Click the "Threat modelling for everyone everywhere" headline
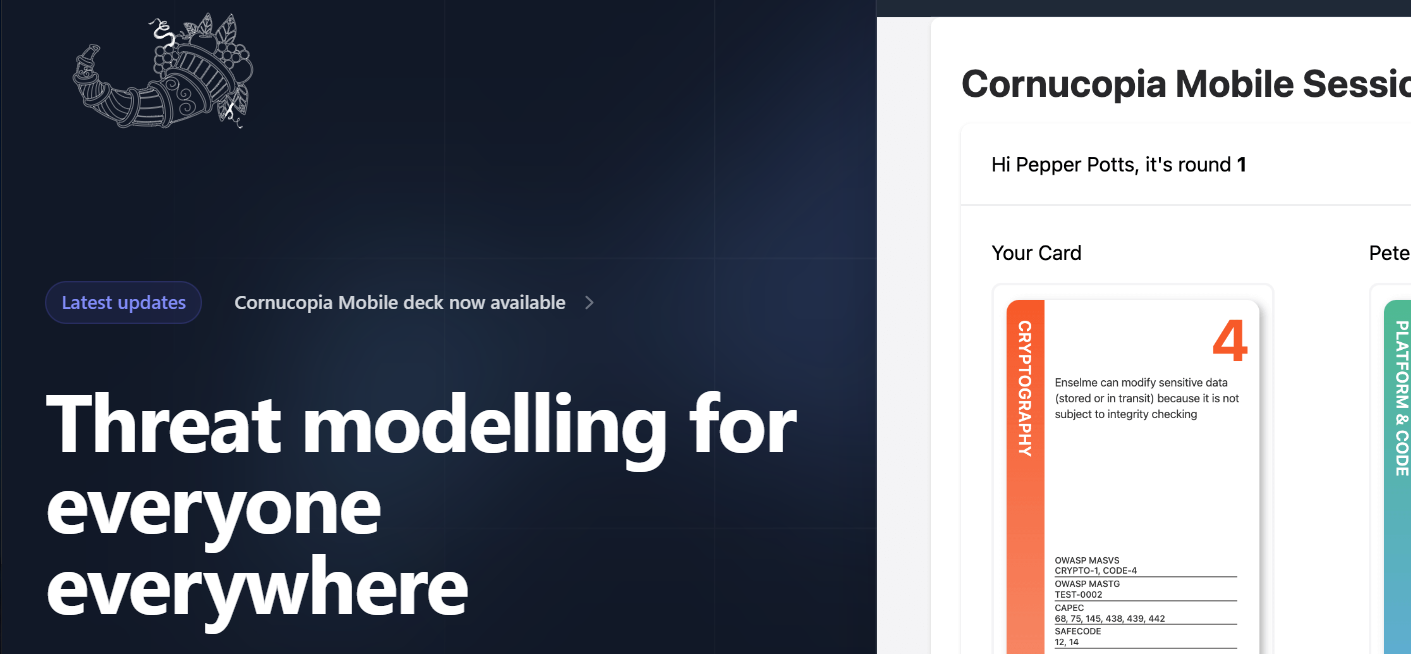This screenshot has height=654, width=1411. 420,503
